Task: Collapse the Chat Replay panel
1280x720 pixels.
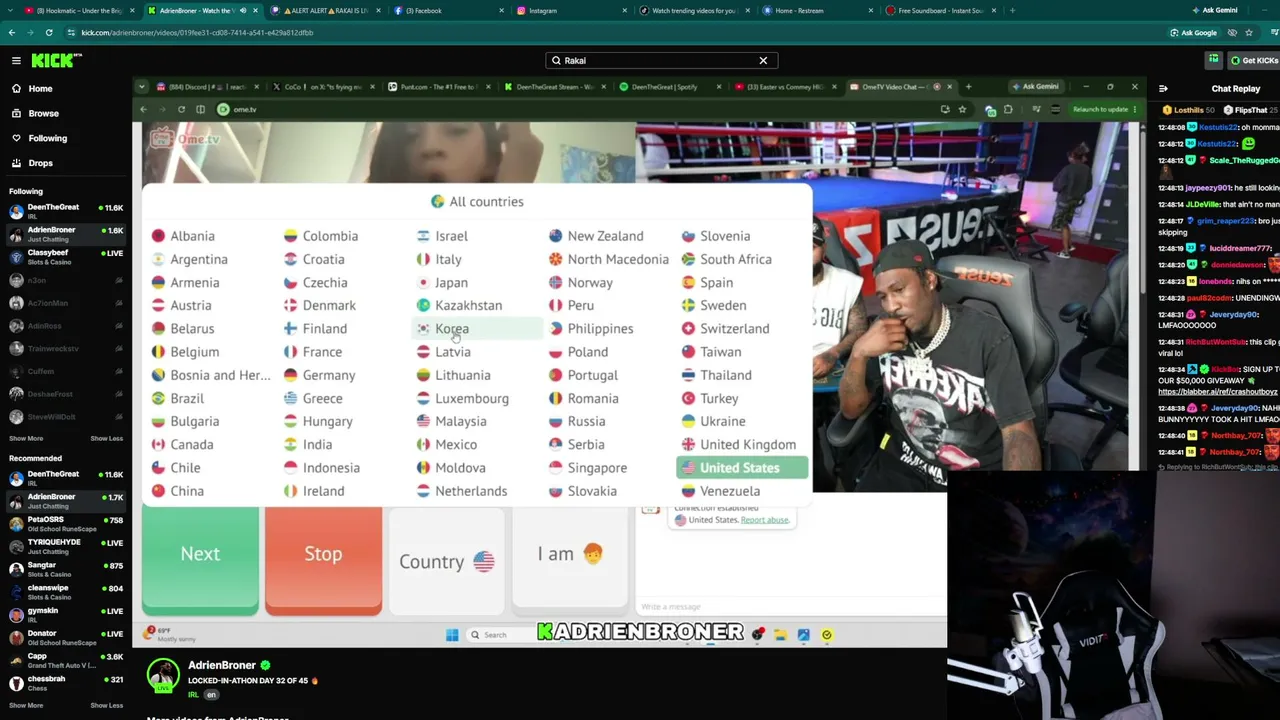Action: [1163, 89]
